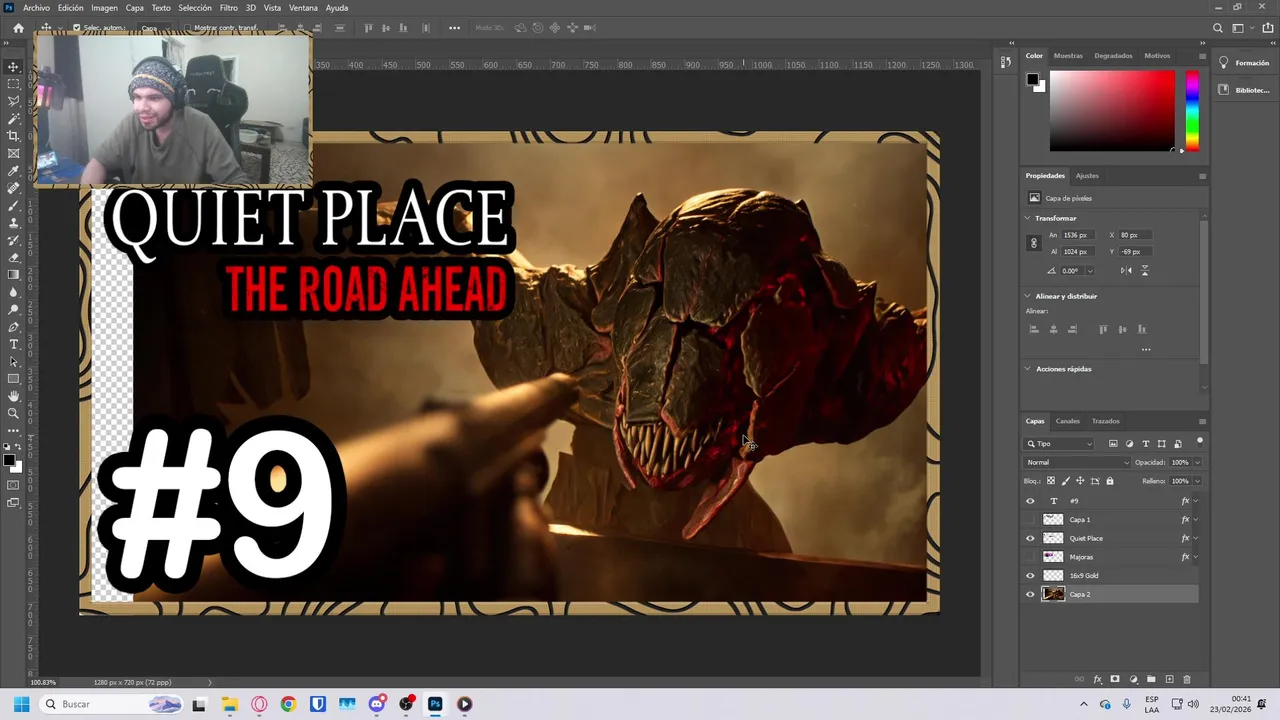This screenshot has width=1280, height=720.
Task: Hide the Quiet Place layer
Action: point(1030,538)
